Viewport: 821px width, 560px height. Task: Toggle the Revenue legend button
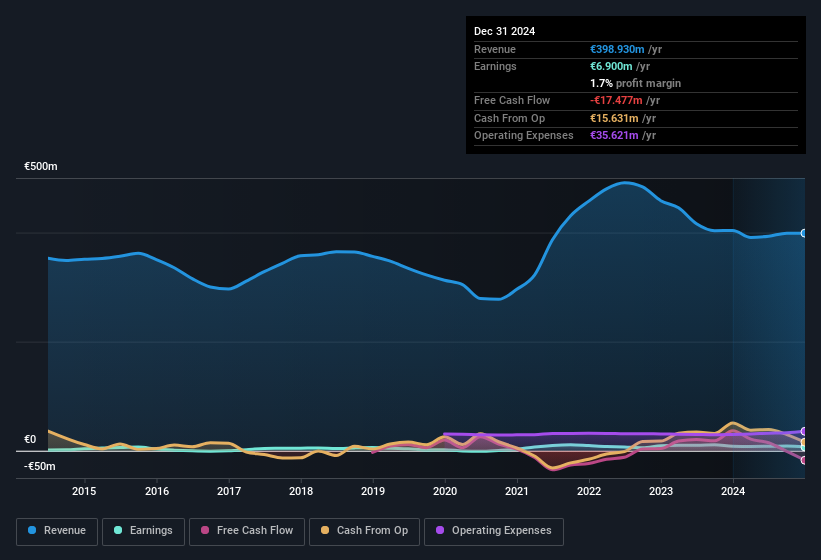[x=57, y=531]
